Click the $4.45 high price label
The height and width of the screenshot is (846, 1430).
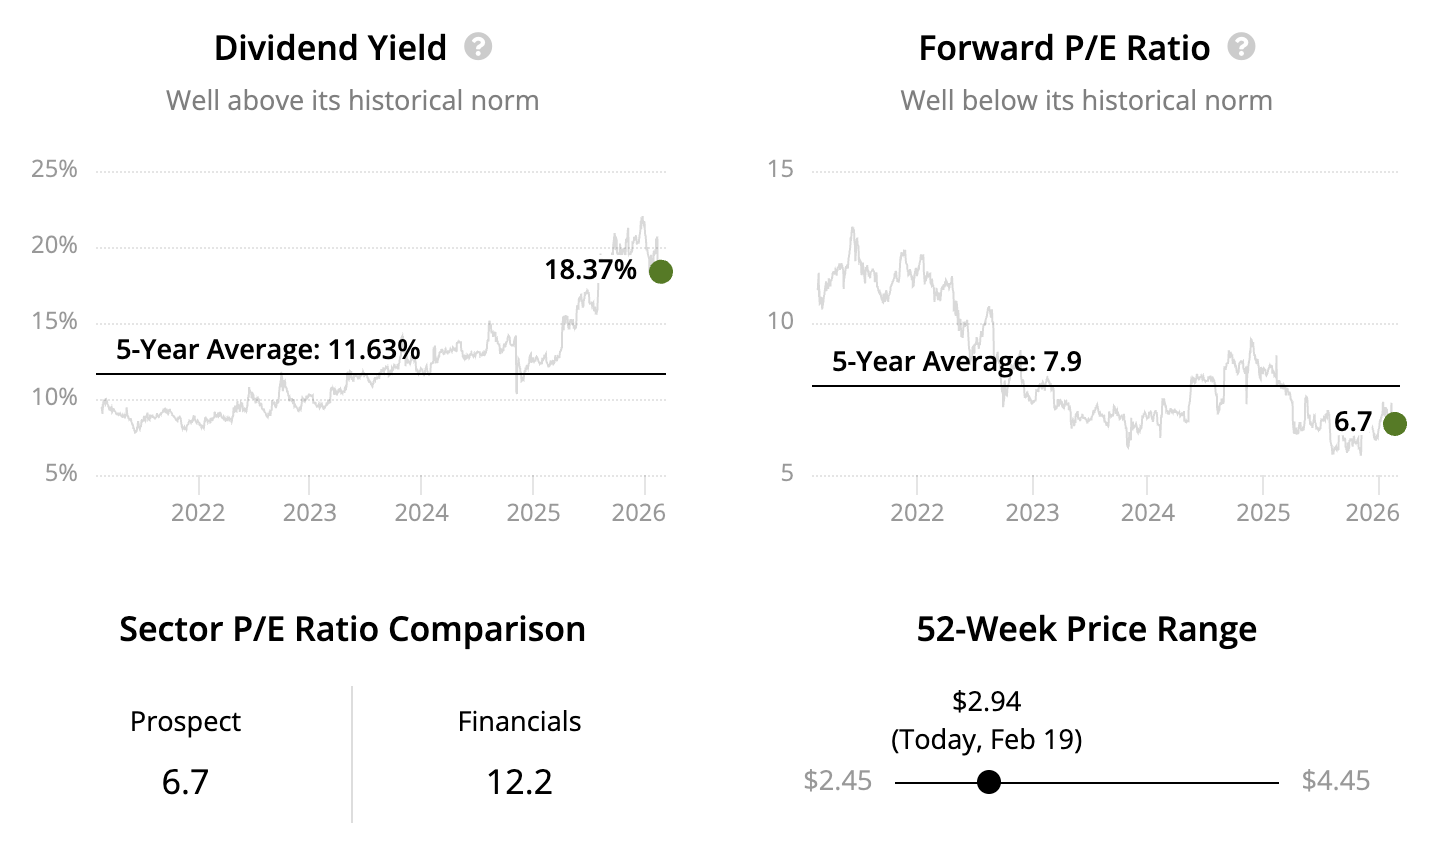pos(1335,781)
